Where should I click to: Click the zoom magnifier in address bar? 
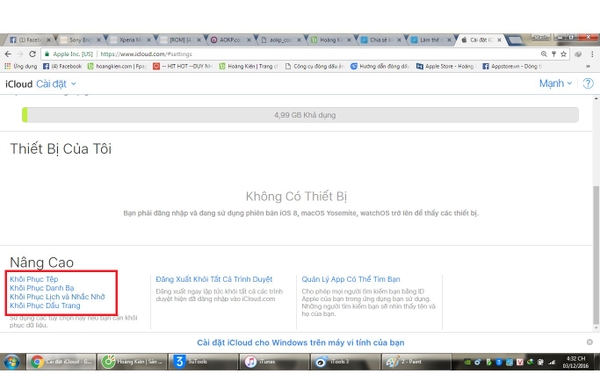[x=544, y=54]
